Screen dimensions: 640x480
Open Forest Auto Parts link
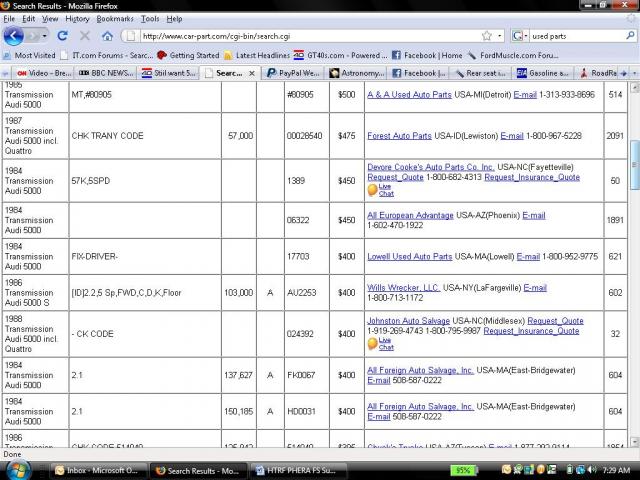pyautogui.click(x=399, y=136)
